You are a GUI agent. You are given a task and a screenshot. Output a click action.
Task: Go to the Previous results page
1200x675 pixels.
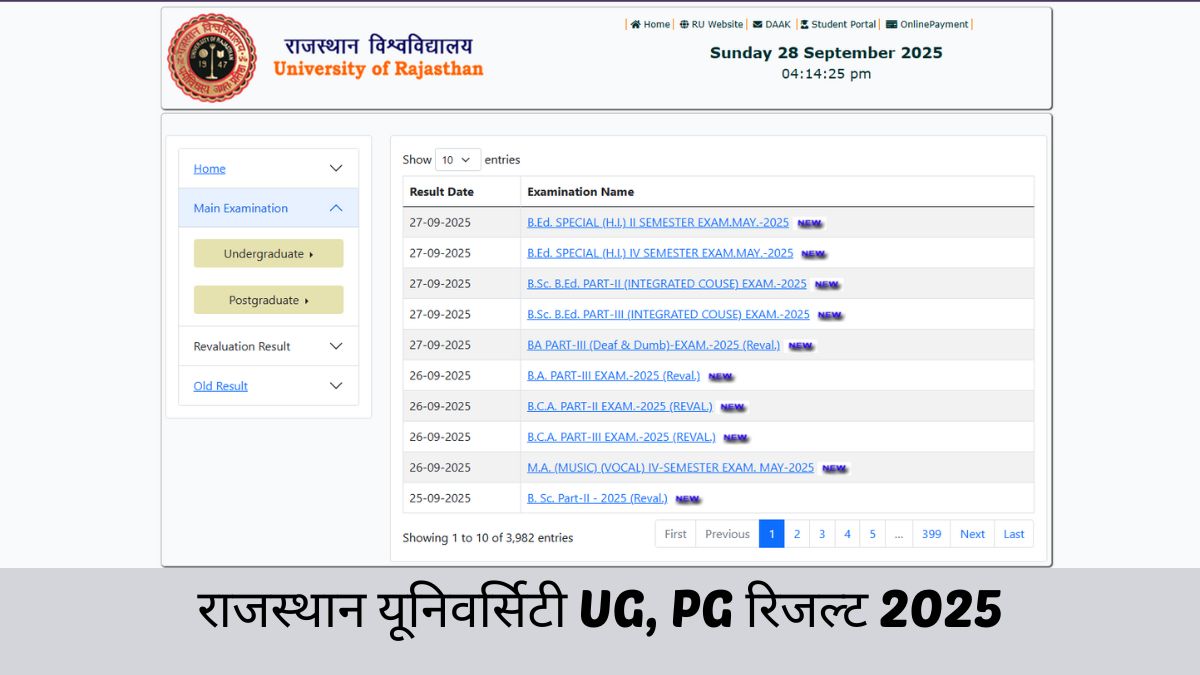coord(727,534)
